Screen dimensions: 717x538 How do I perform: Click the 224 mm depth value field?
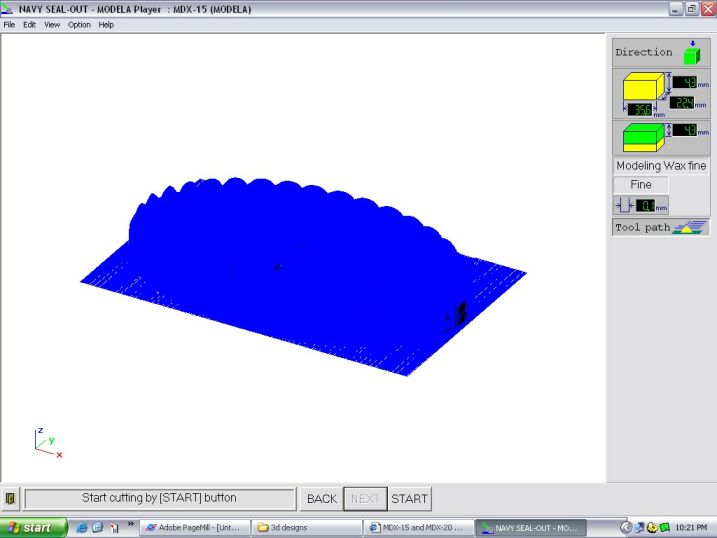point(682,102)
